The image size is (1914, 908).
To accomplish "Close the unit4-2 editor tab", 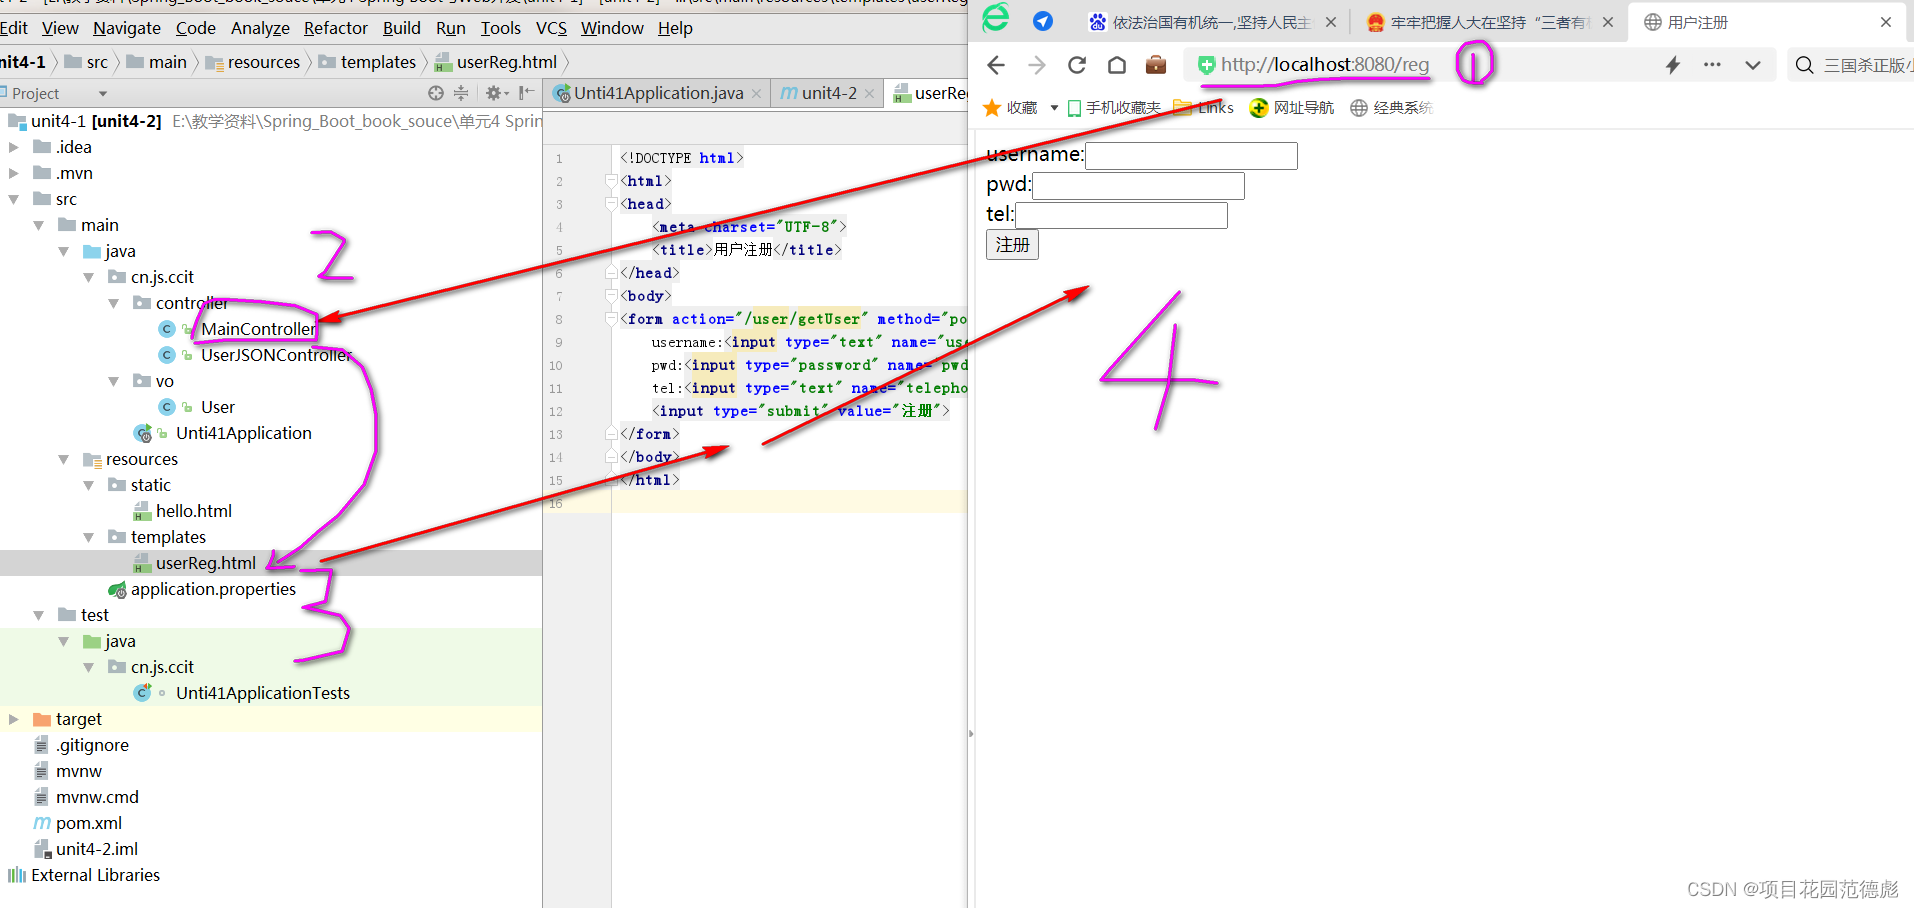I will pyautogui.click(x=870, y=94).
